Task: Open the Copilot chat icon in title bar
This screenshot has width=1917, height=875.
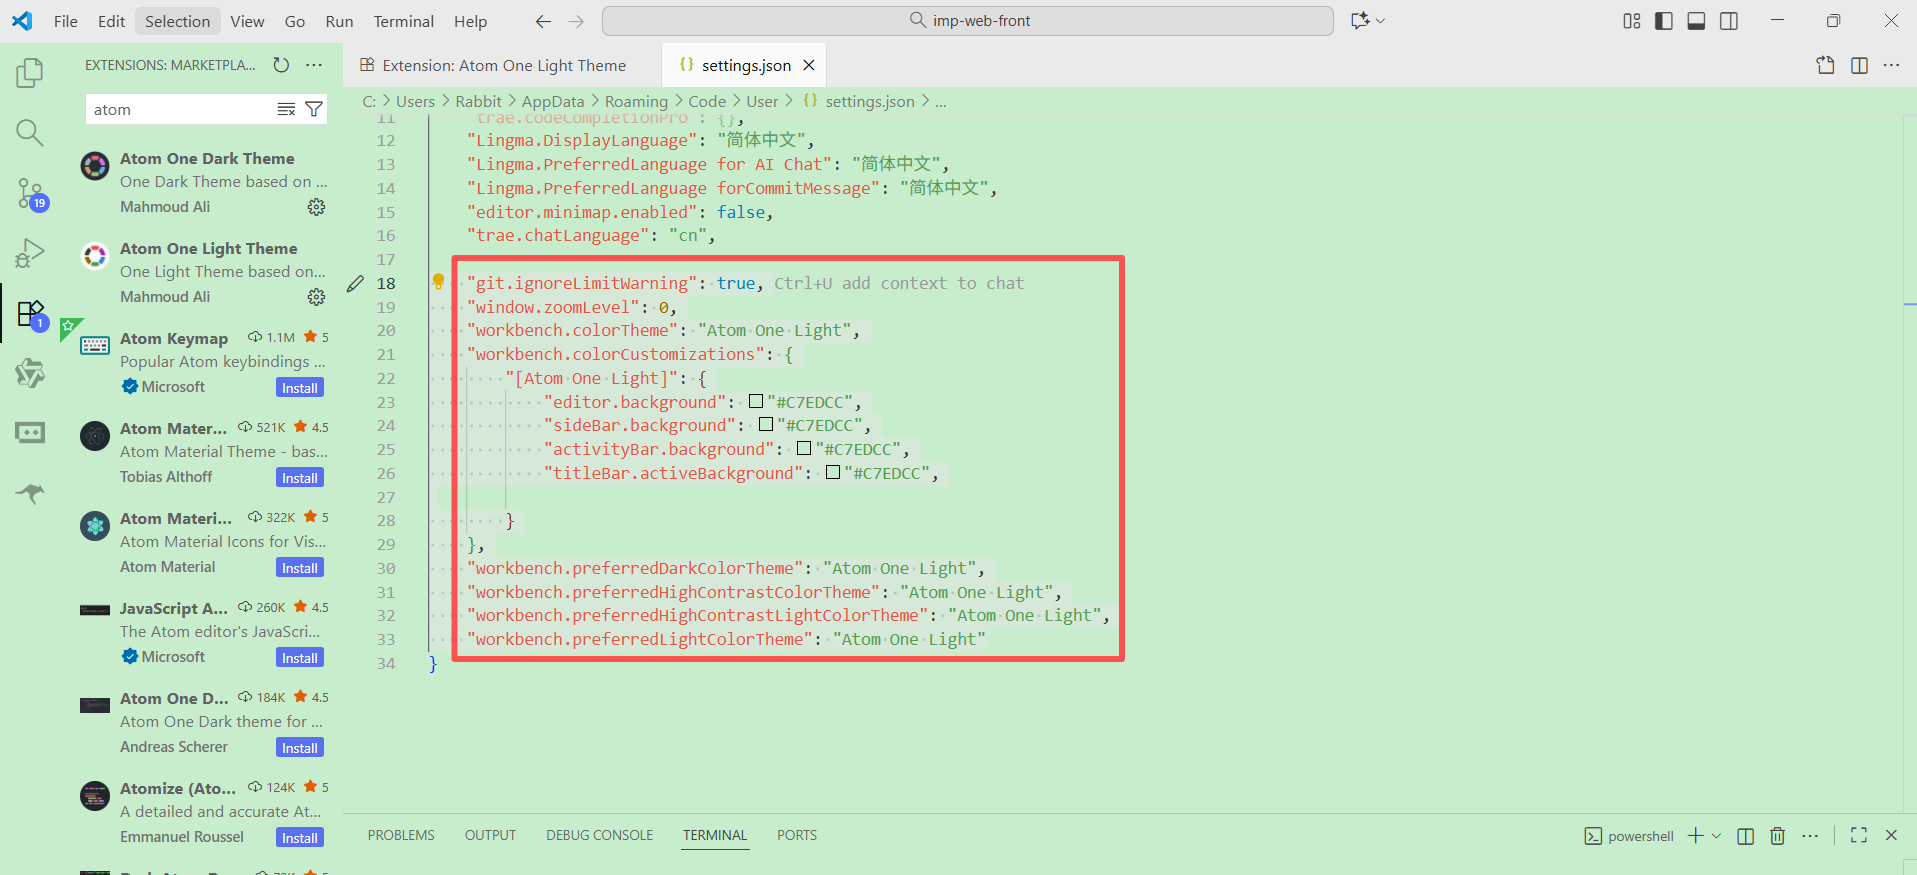Action: [1360, 21]
